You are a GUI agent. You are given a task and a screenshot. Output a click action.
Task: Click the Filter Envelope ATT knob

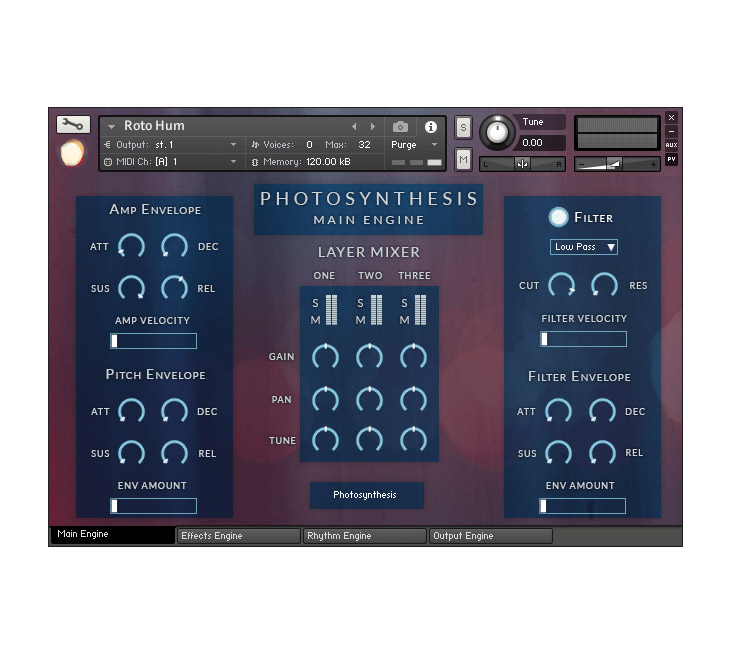[558, 412]
